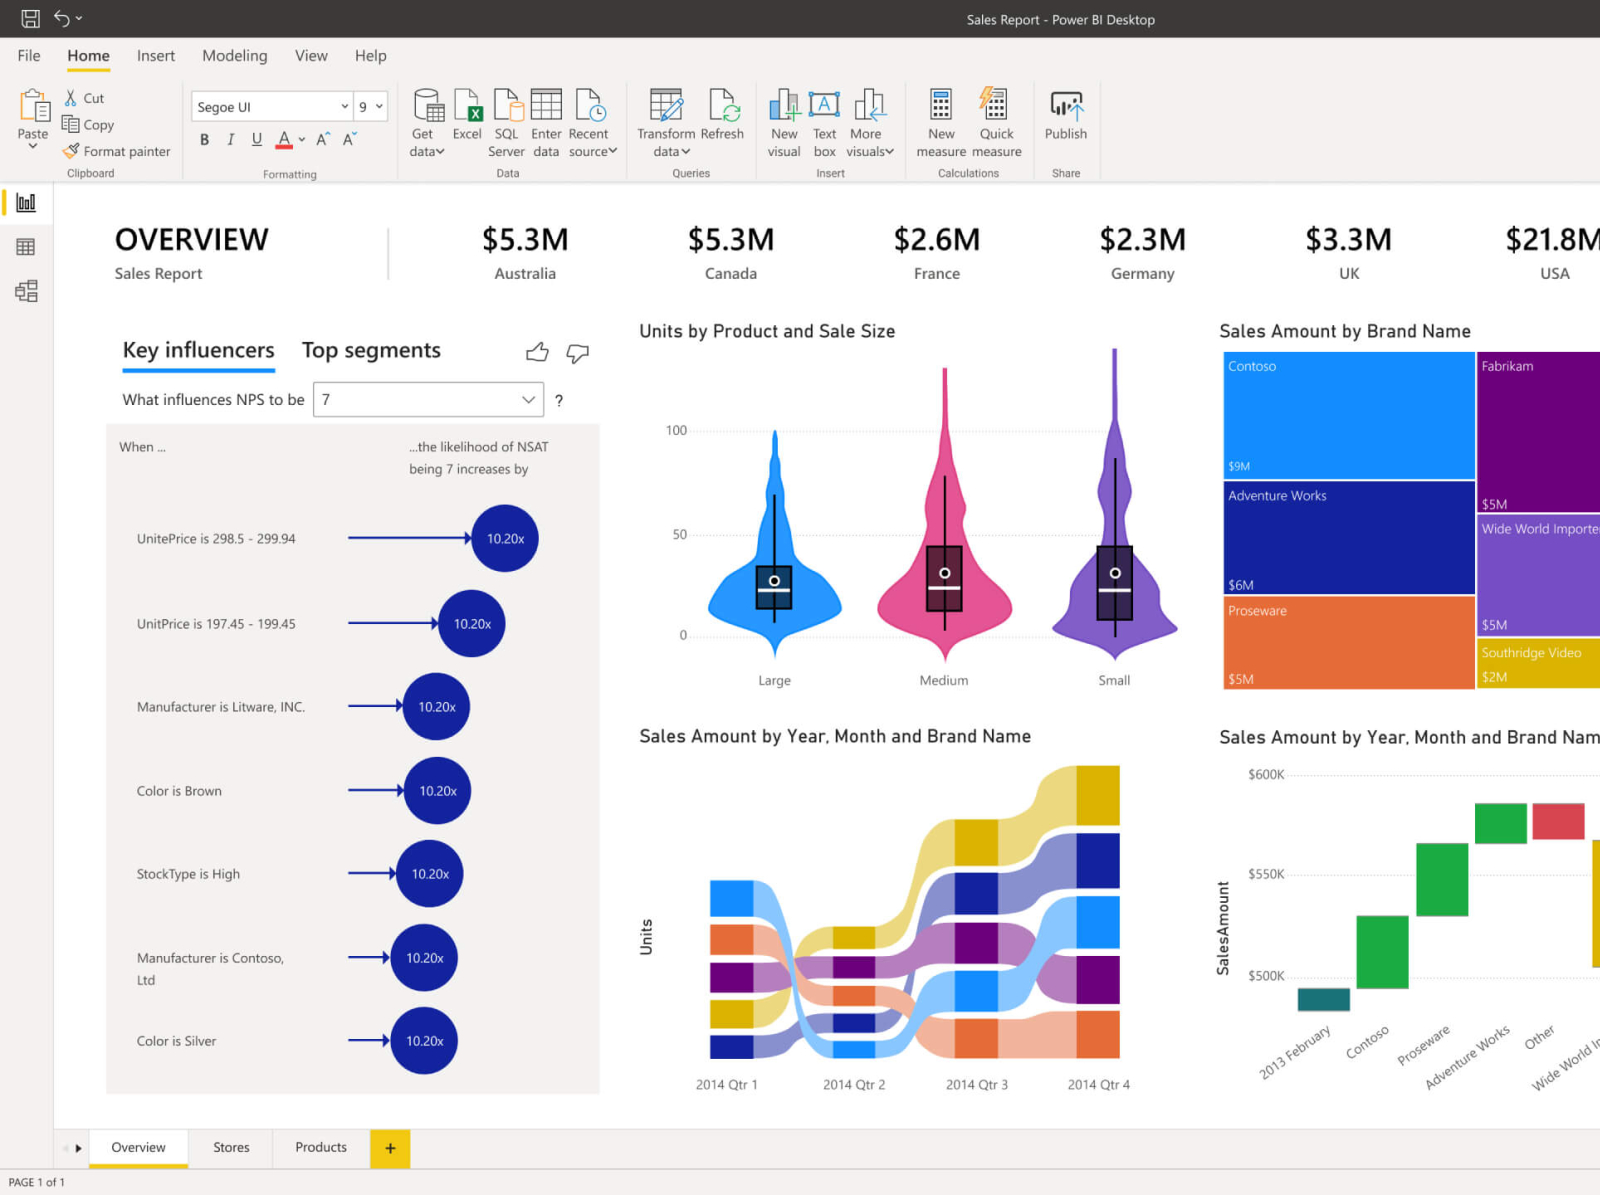Switch to the Stores page tab

pos(231,1147)
